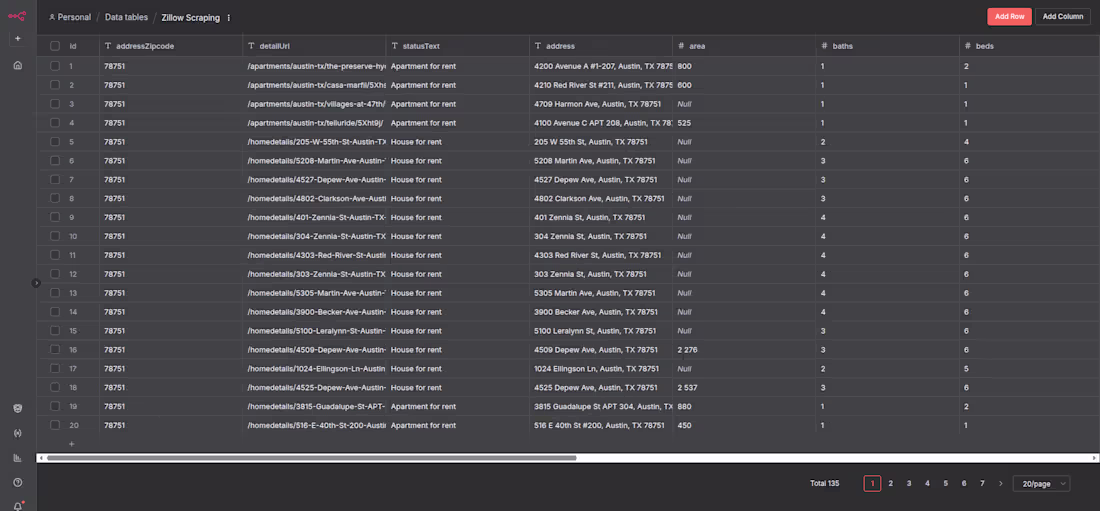Open the Help question-mark icon
This screenshot has height=511, width=1100.
click(18, 482)
